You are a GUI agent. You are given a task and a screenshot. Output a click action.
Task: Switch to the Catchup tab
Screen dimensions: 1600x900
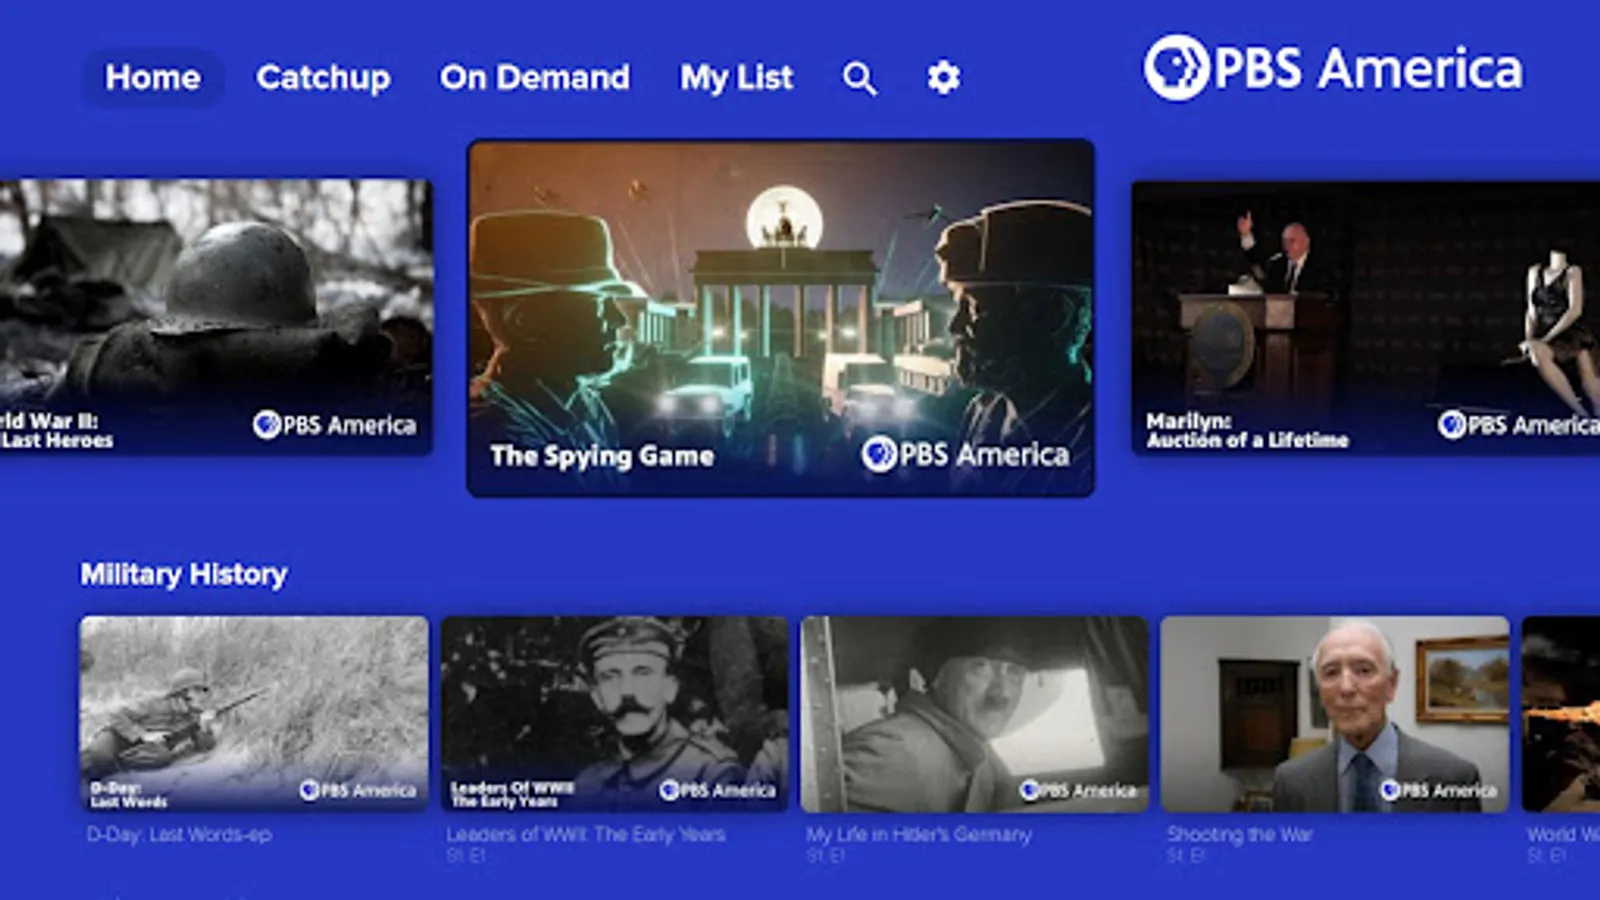point(323,77)
